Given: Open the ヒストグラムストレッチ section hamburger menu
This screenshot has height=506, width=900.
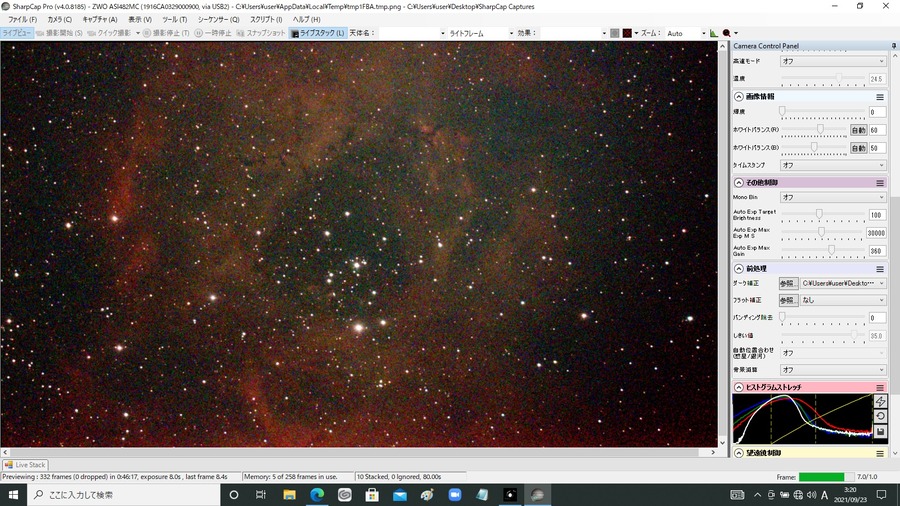Looking at the screenshot, I should [880, 387].
